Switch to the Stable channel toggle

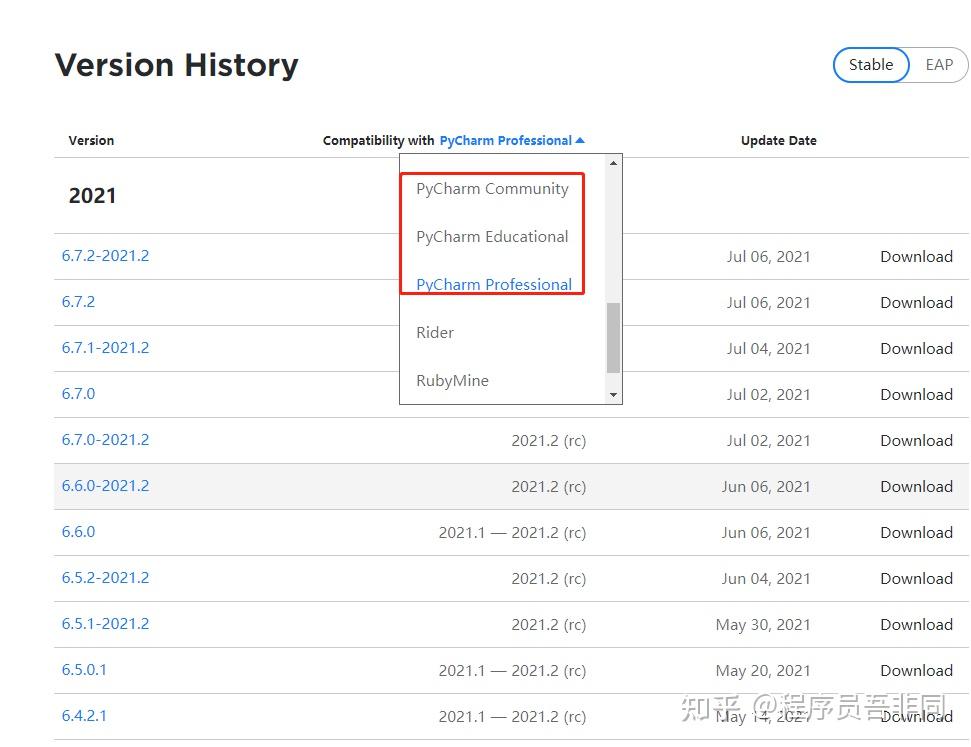pos(870,65)
